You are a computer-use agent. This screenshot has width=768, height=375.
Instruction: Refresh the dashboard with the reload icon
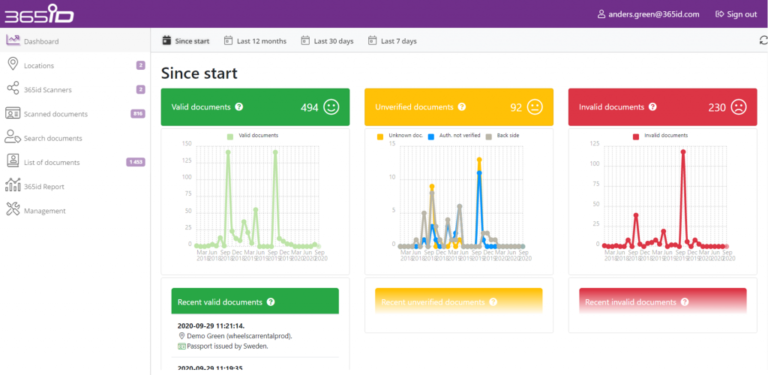(763, 41)
